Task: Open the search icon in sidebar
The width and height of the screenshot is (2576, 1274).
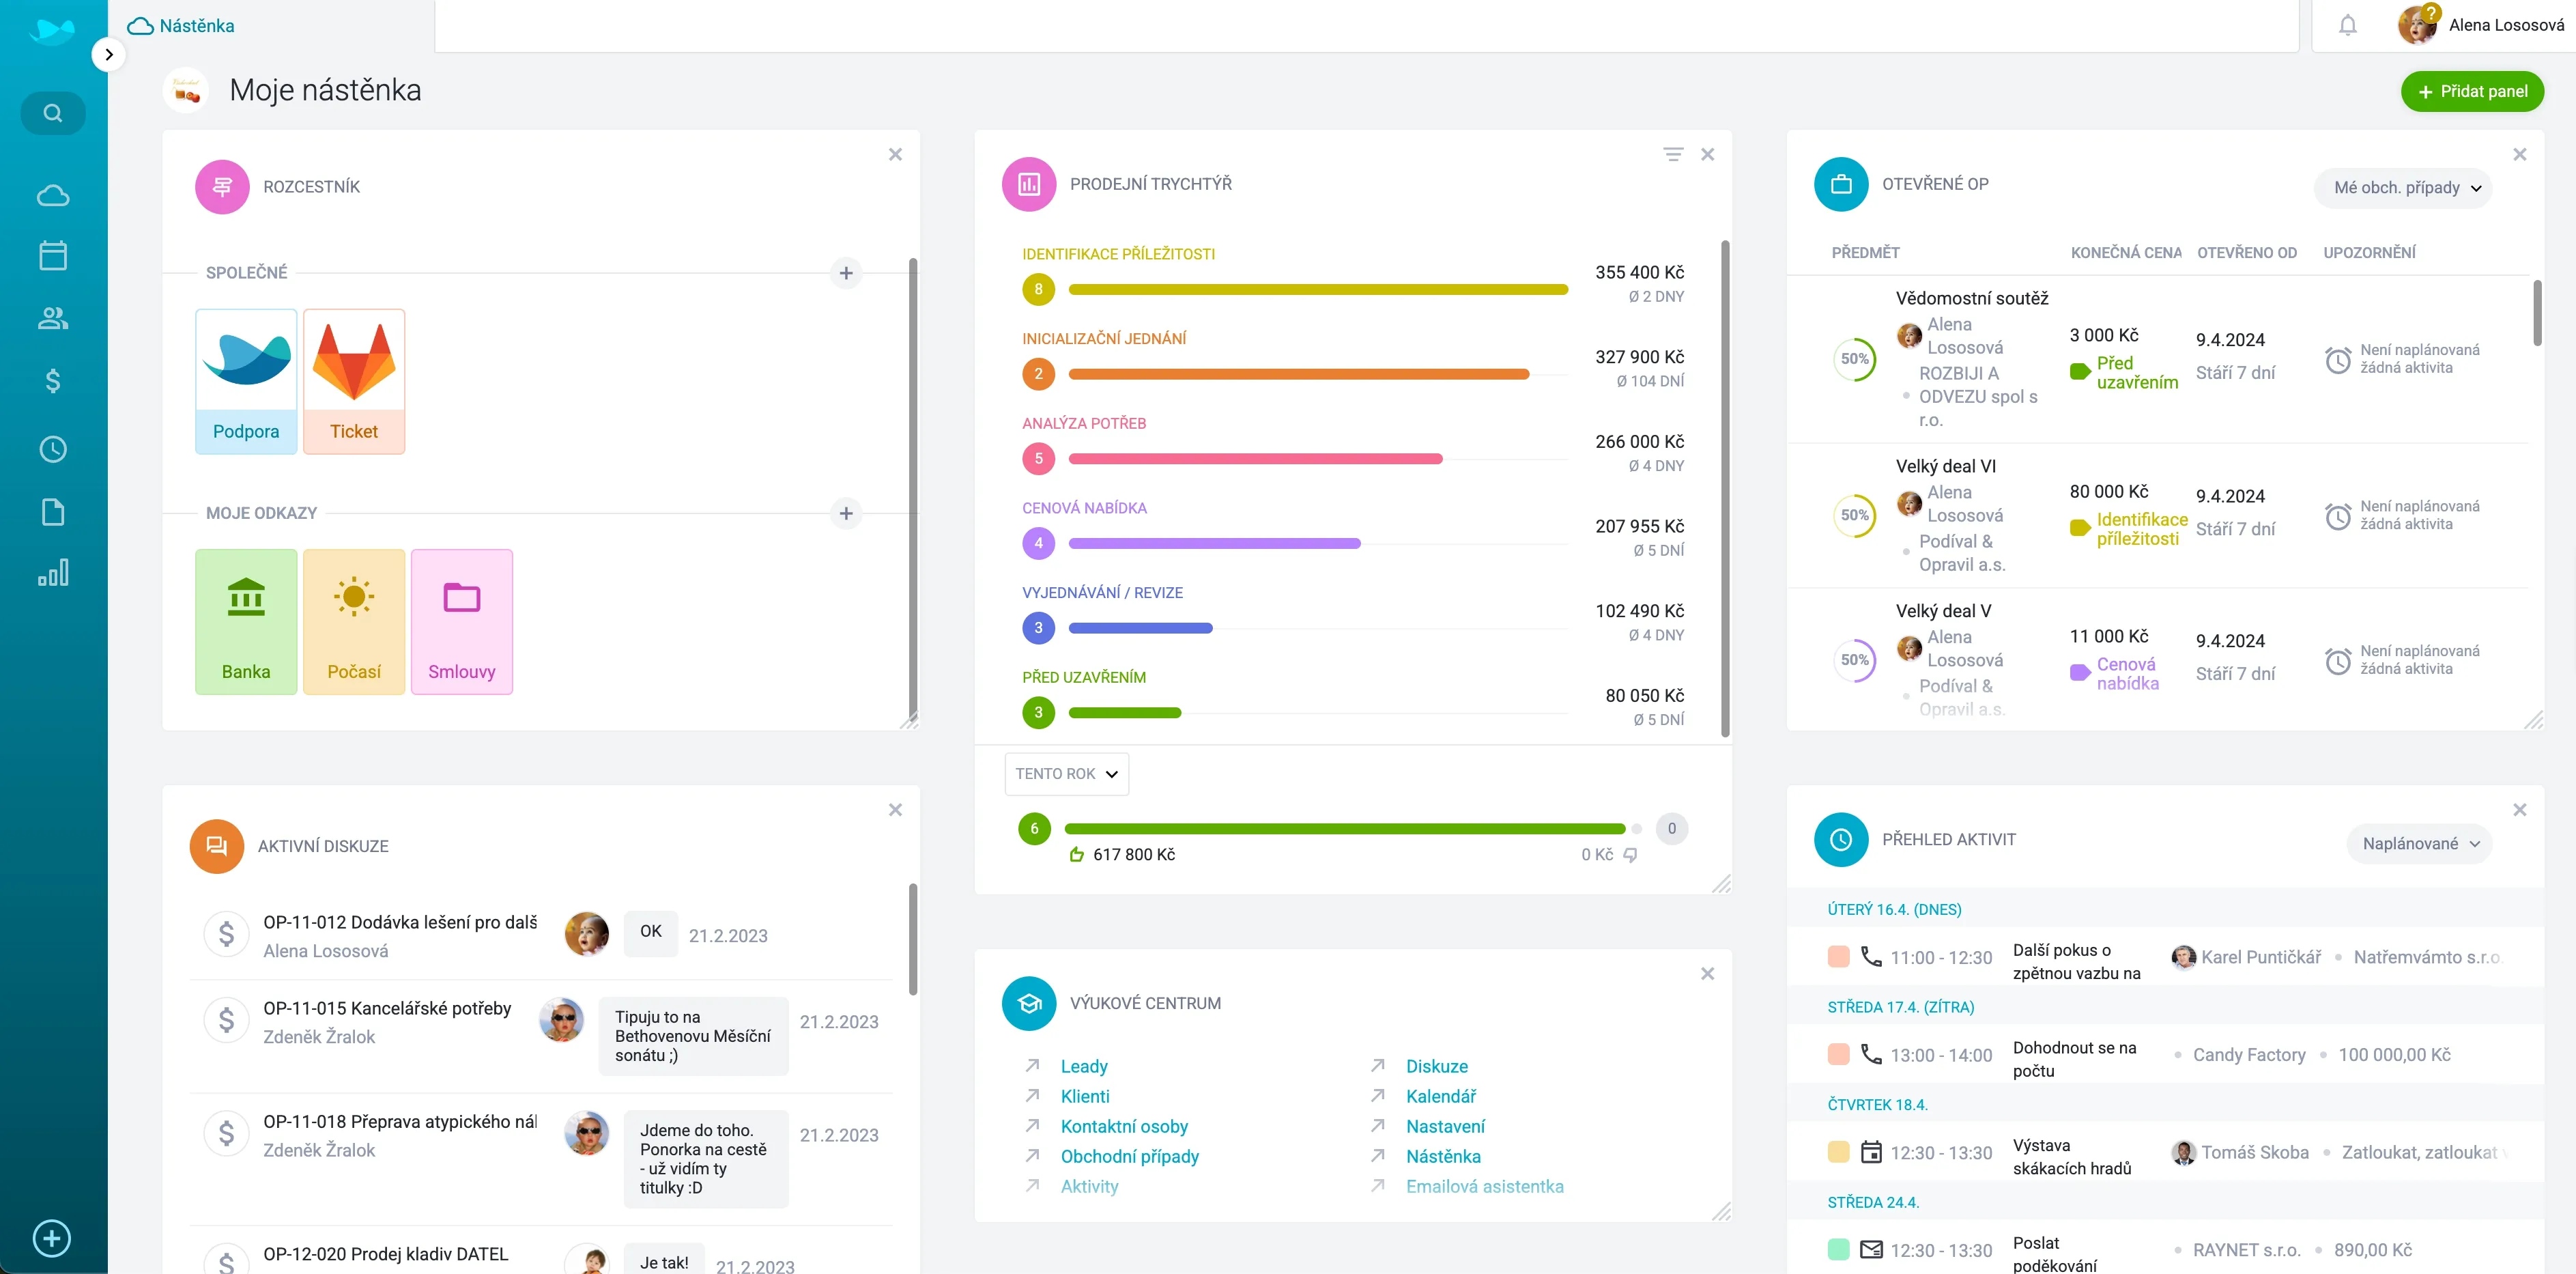Action: pyautogui.click(x=53, y=113)
